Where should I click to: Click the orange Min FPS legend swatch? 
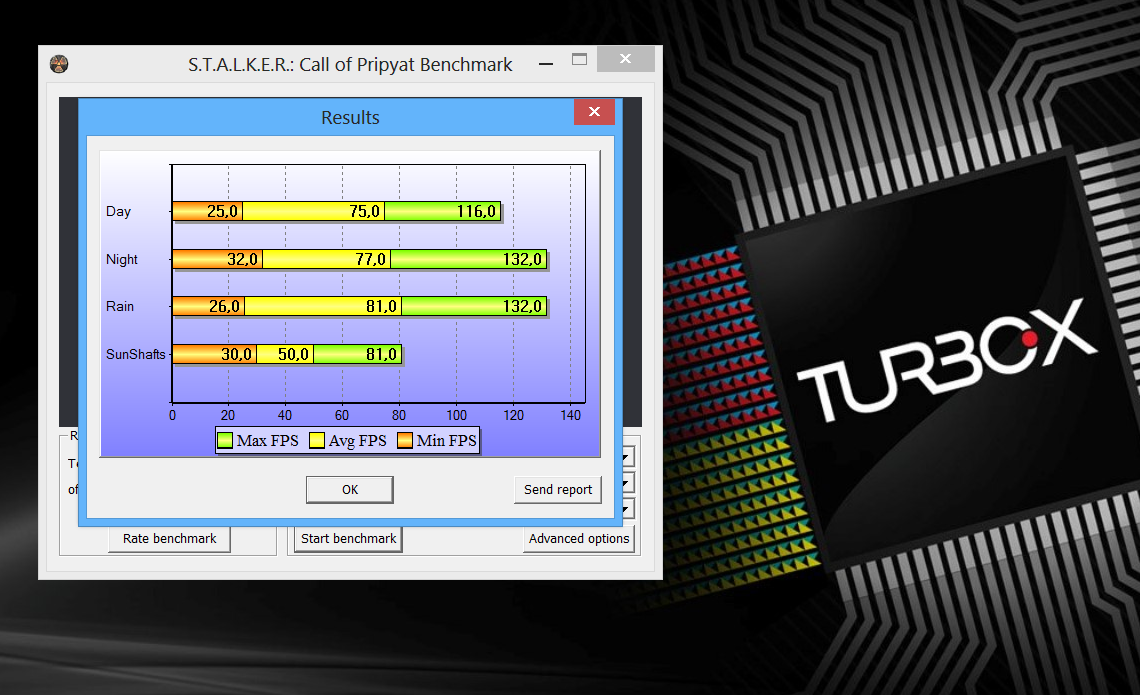405,441
